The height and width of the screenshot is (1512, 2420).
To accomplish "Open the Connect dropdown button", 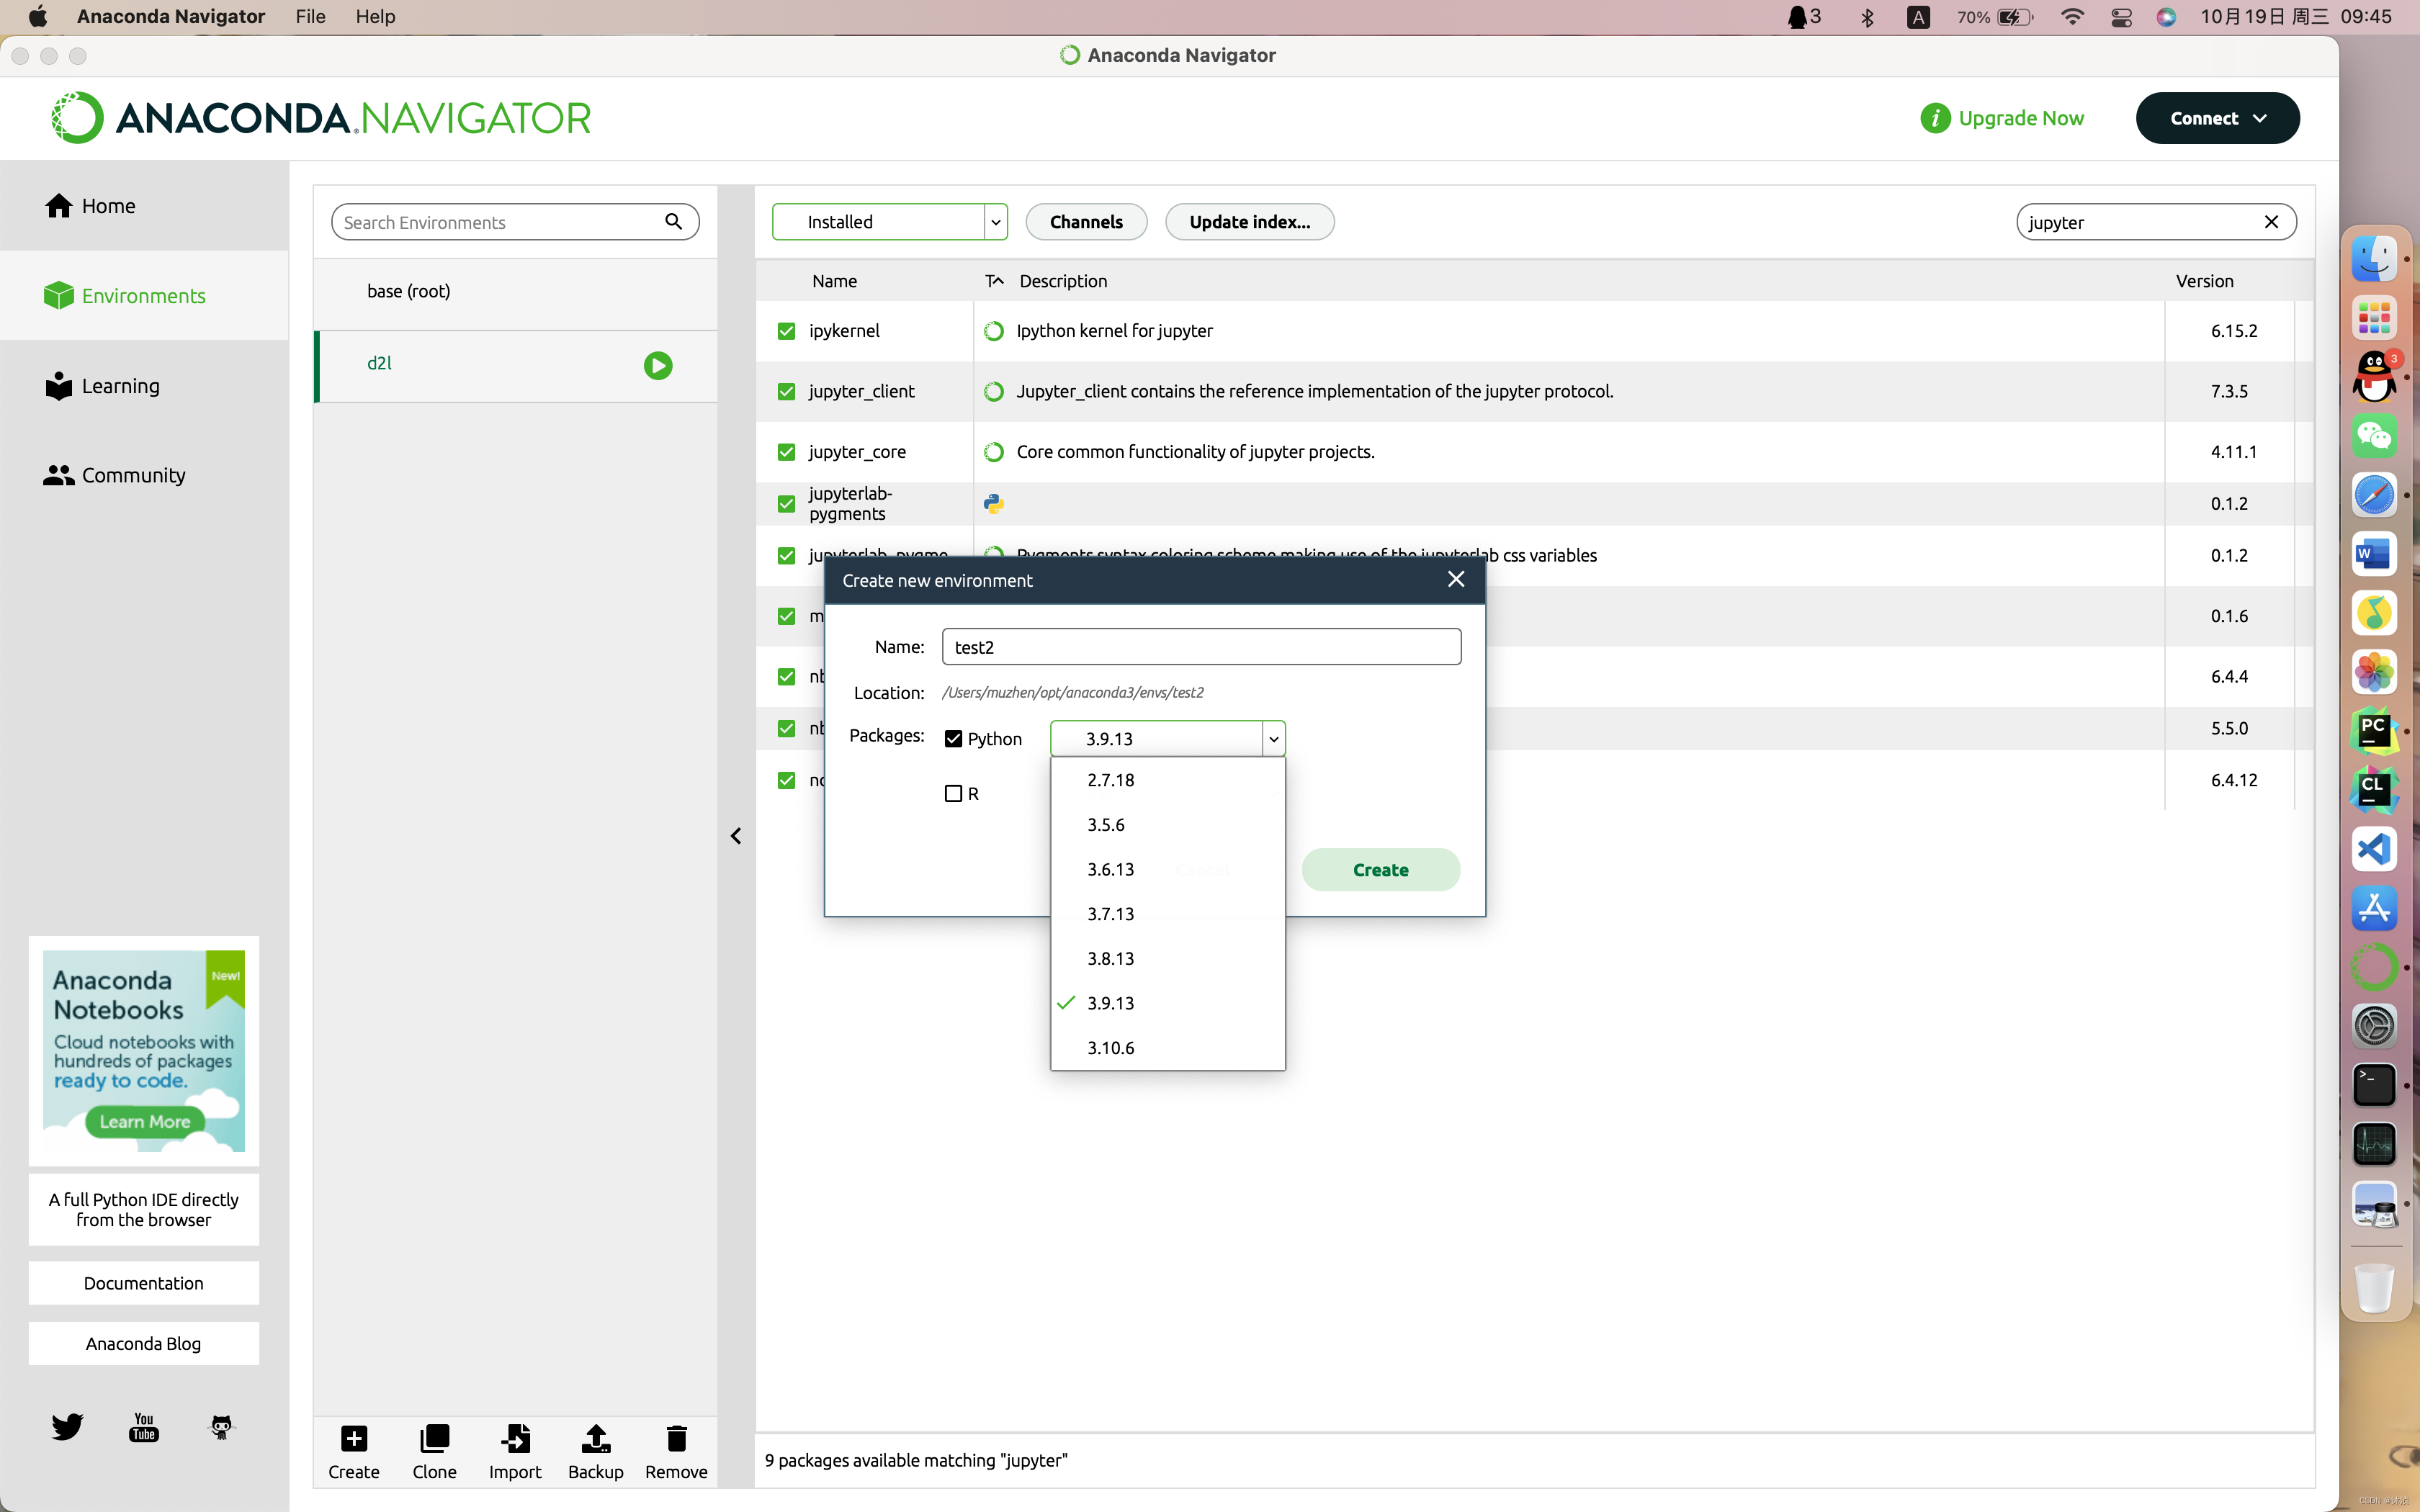I will (x=2217, y=118).
